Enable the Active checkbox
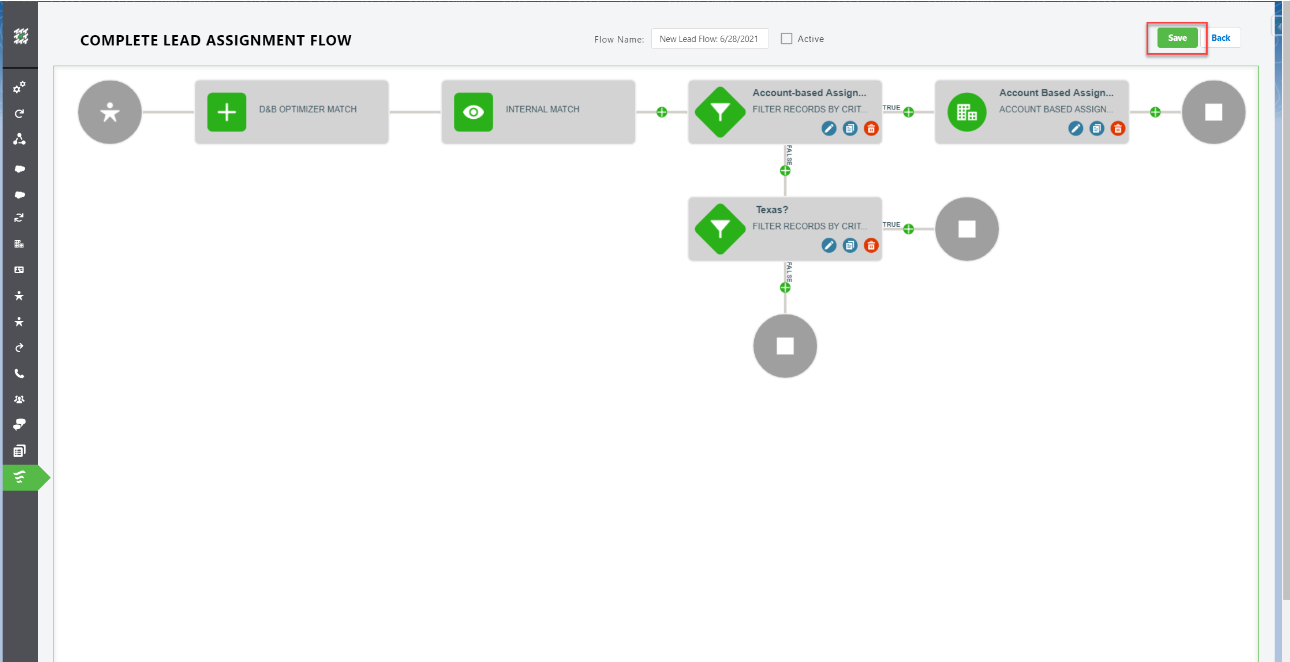 pos(786,38)
